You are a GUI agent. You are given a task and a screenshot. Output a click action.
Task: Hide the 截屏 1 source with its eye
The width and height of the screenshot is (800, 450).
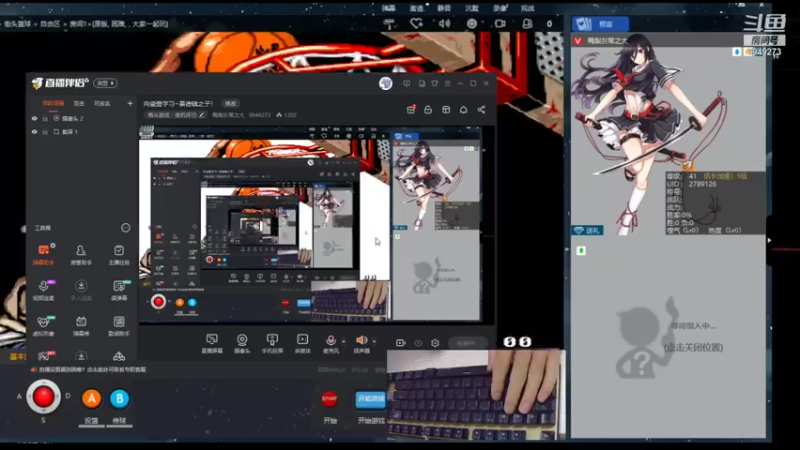tap(34, 132)
